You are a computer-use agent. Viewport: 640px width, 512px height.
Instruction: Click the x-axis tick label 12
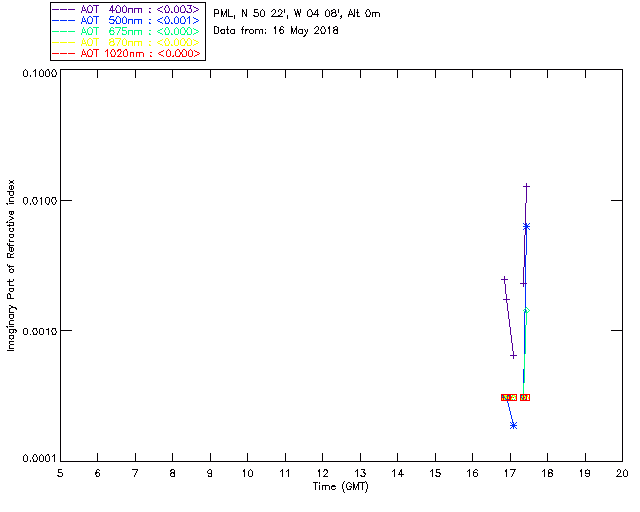[x=322, y=473]
